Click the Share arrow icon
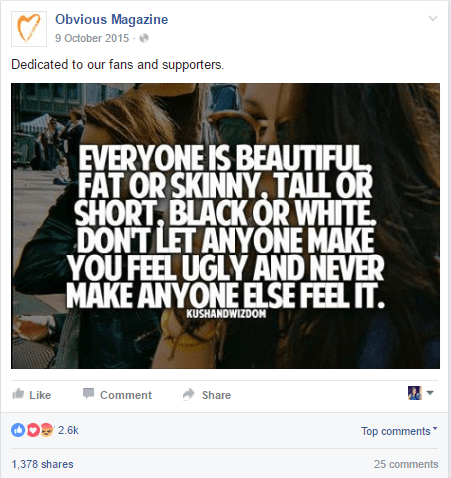451x478 pixels. click(189, 394)
